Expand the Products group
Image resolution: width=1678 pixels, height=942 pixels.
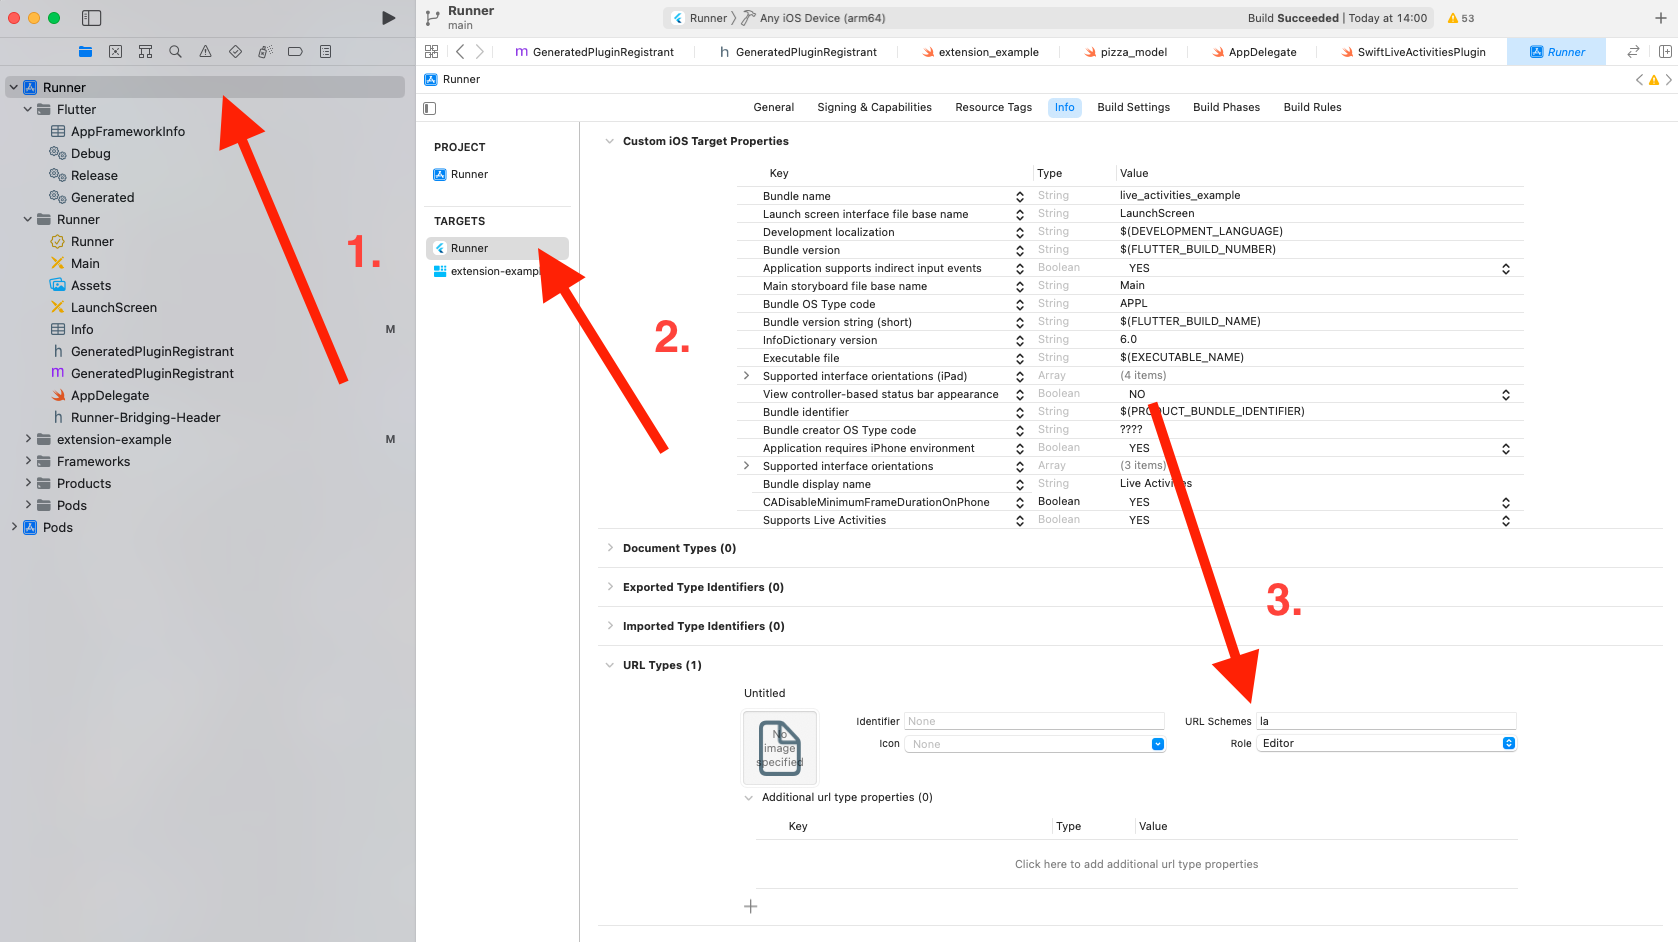(x=28, y=482)
